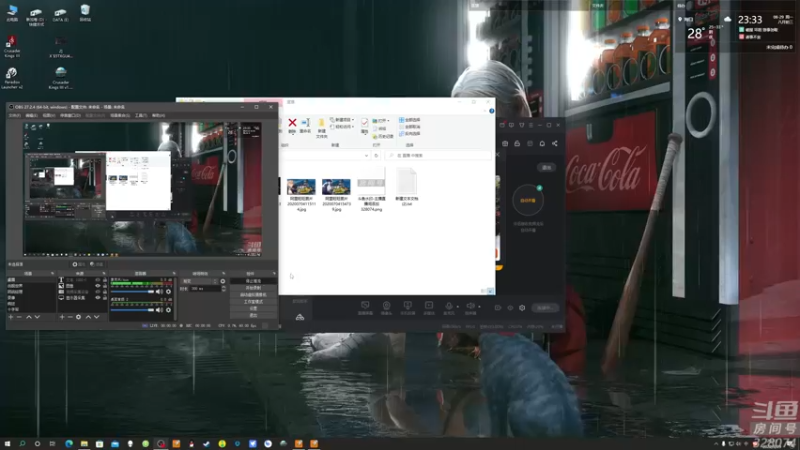The image size is (800, 450).
Task: Toggle lock of the text source in OBS
Action: (x=105, y=280)
